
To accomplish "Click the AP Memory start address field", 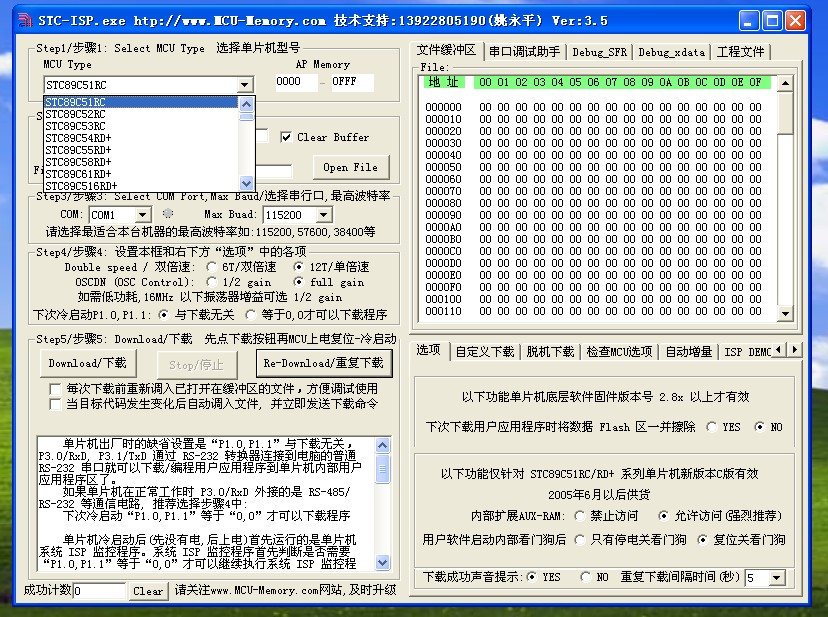I will point(296,82).
